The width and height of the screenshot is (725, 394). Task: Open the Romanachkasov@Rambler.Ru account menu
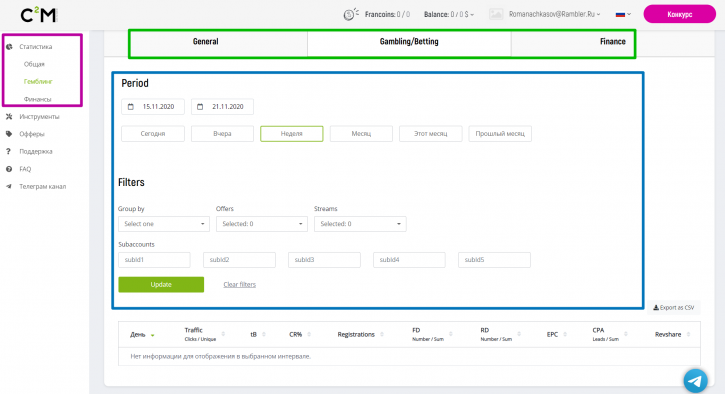pos(554,14)
